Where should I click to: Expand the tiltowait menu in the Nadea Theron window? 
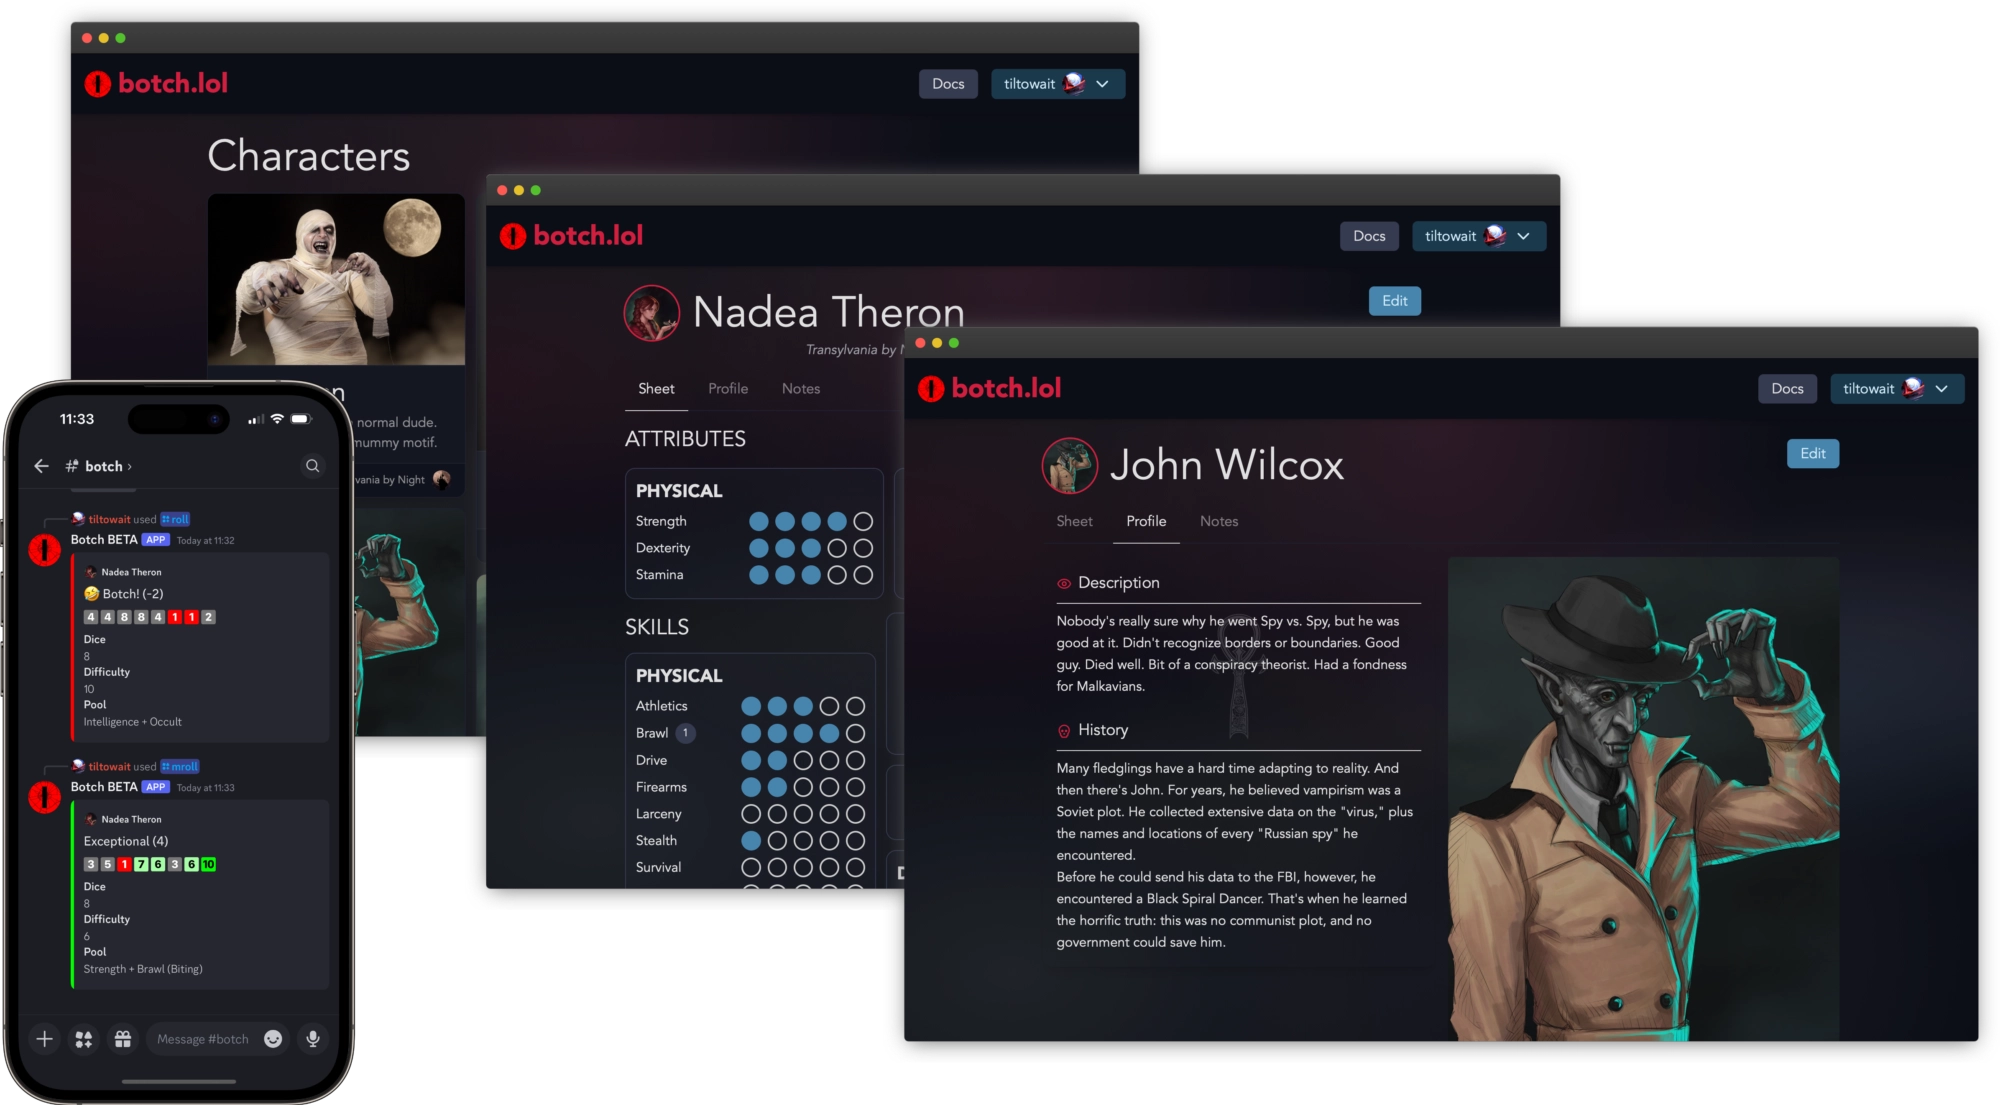click(x=1478, y=236)
